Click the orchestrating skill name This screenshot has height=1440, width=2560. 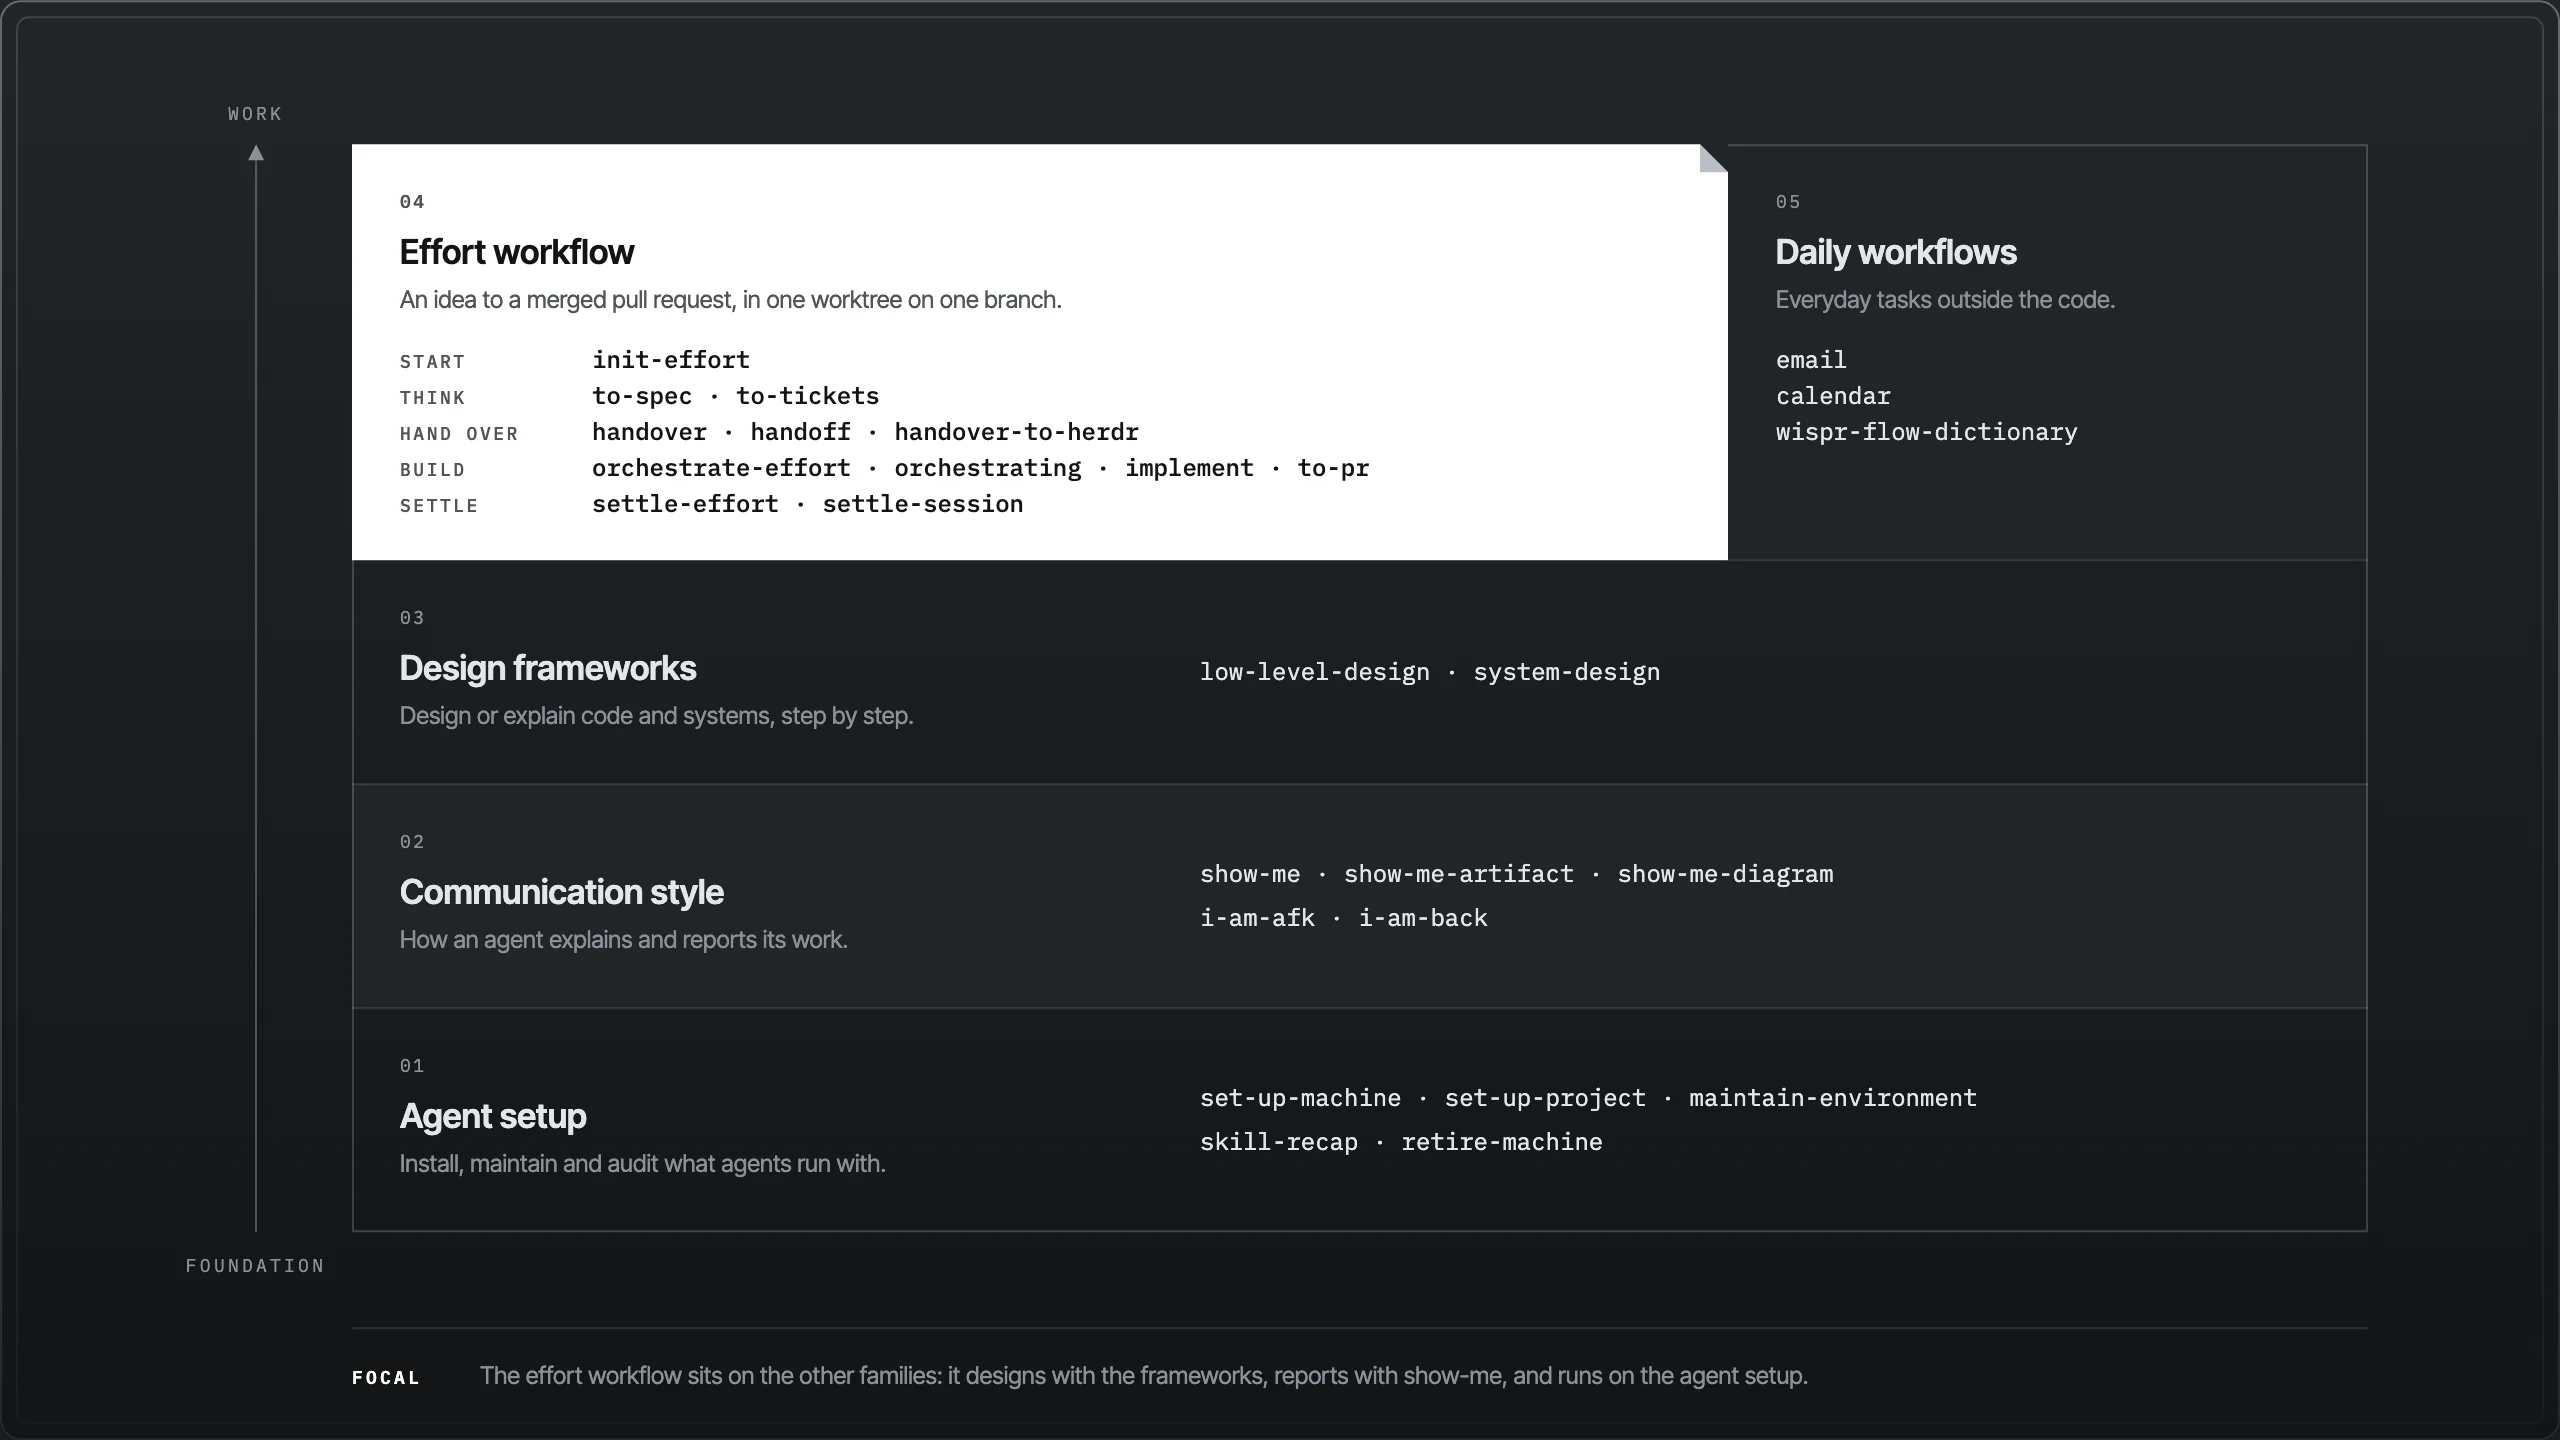987,468
